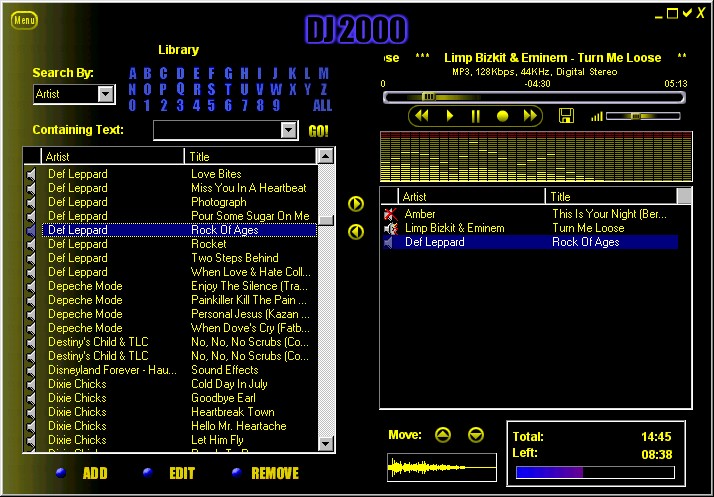This screenshot has height=497, width=714.
Task: Click speaker icon beside Rocket
Action: point(31,244)
